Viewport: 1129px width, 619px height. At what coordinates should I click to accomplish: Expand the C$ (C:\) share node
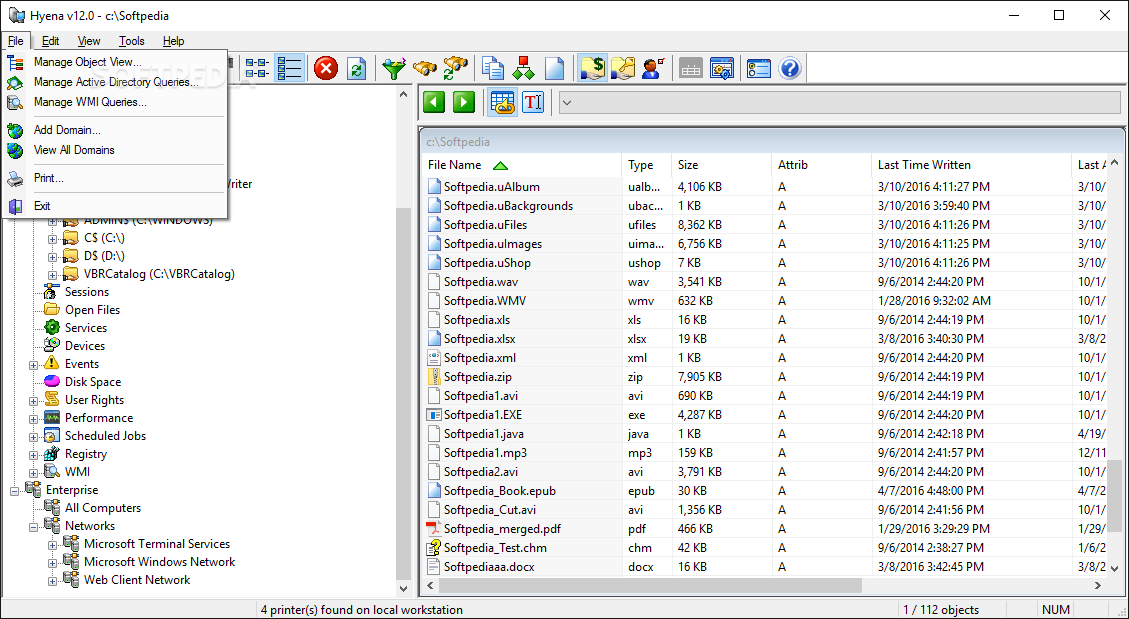[x=52, y=238]
